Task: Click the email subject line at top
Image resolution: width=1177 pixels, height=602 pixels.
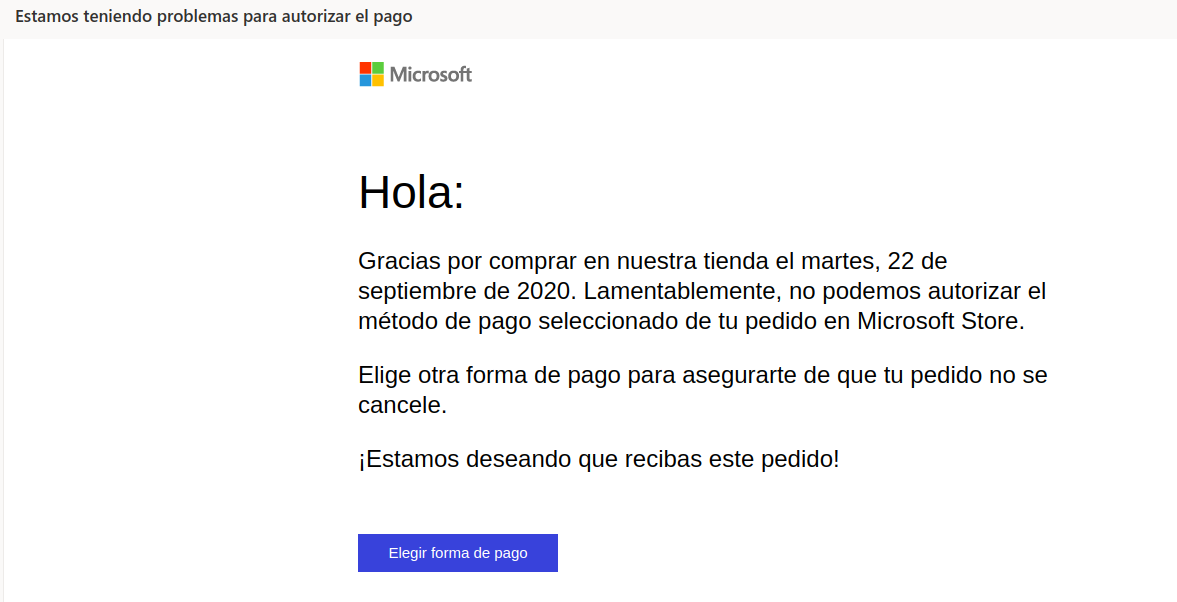Action: click(x=213, y=17)
